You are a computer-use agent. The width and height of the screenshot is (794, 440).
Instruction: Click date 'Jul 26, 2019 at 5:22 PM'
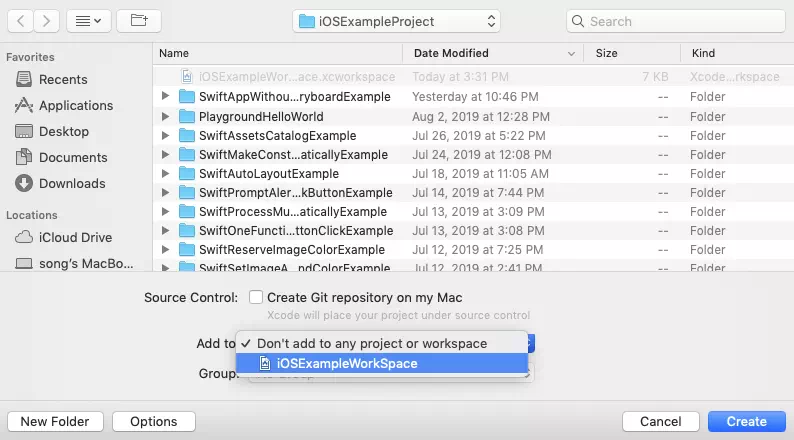coord(479,136)
